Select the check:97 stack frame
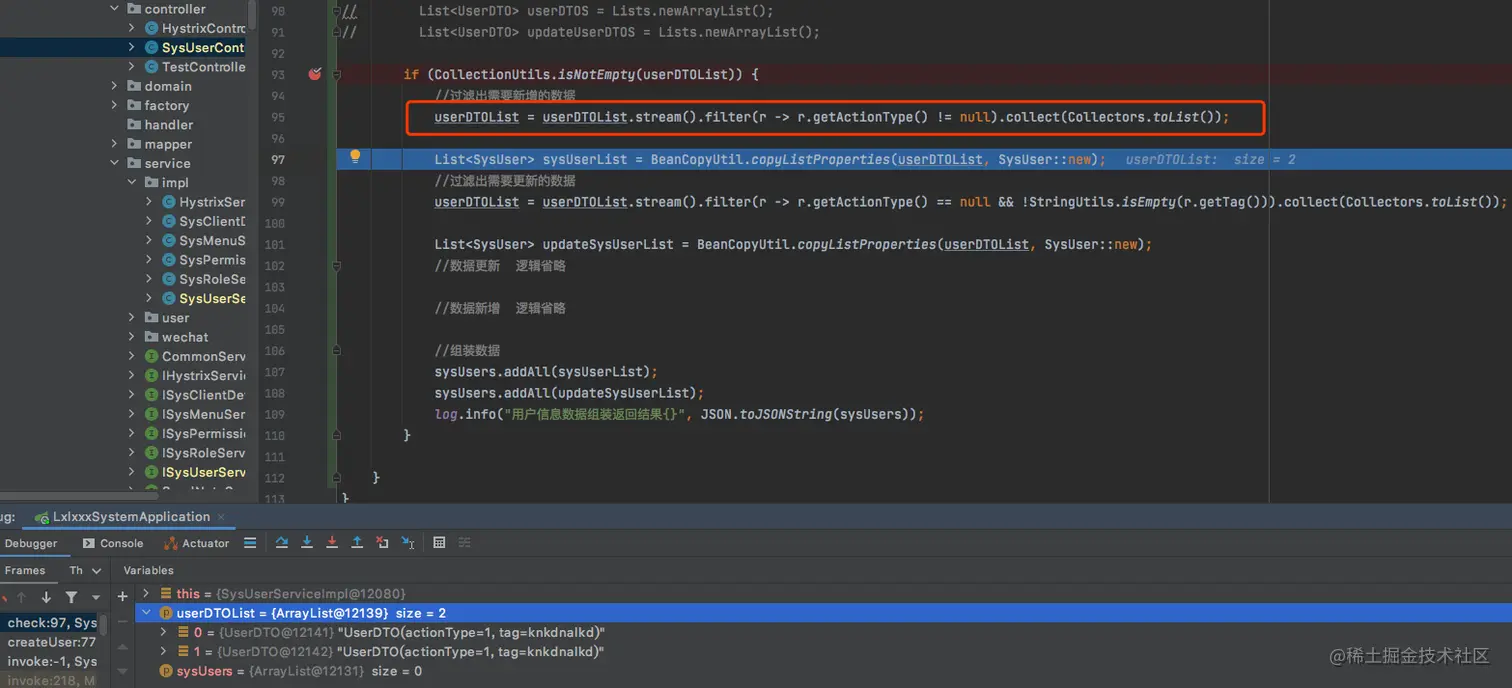This screenshot has width=1512, height=688. (x=50, y=622)
